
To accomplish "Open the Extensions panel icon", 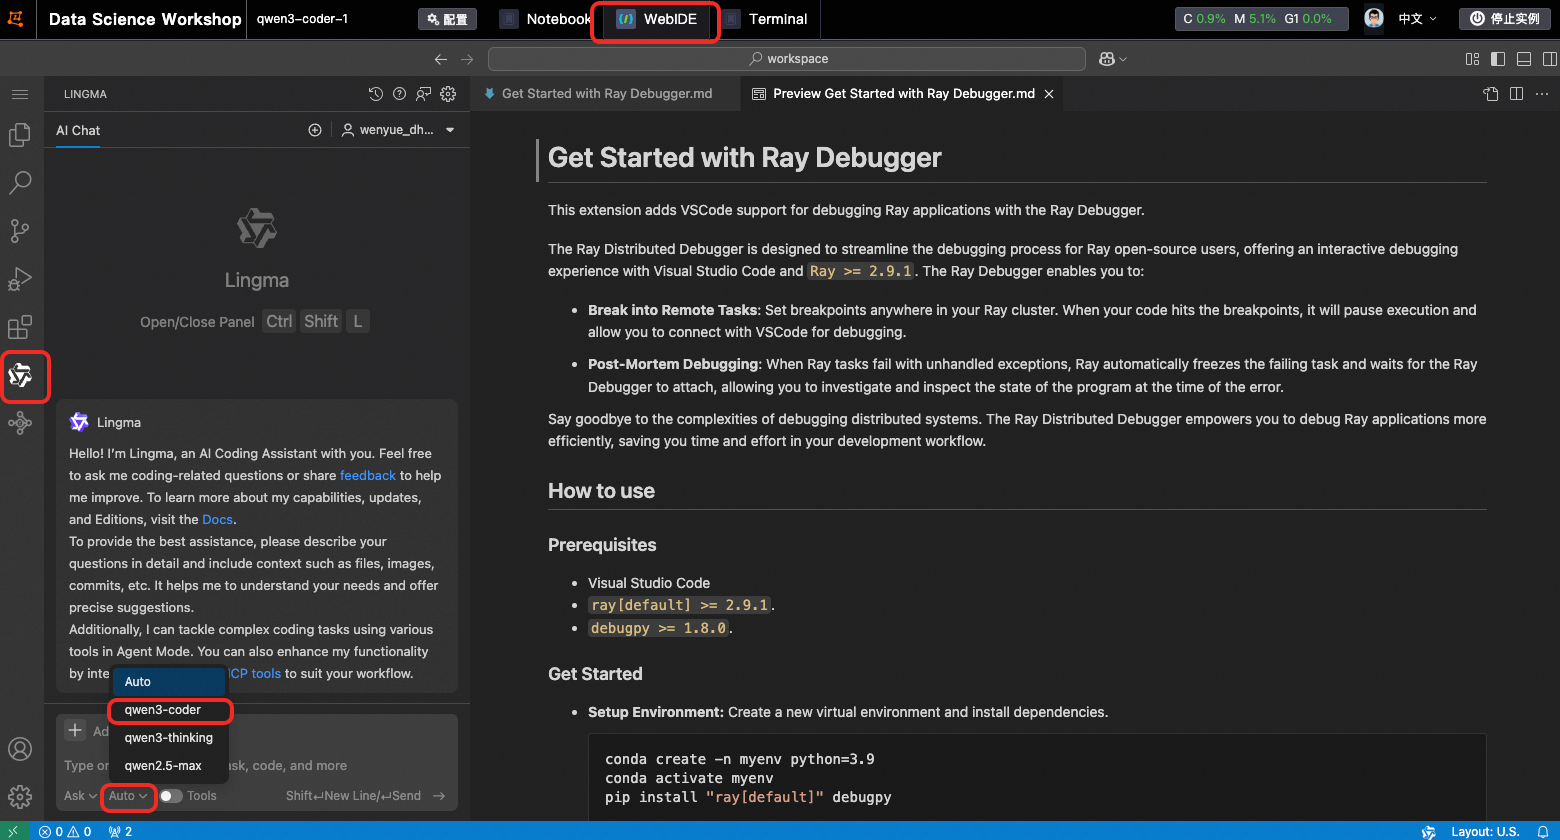I will coord(20,327).
